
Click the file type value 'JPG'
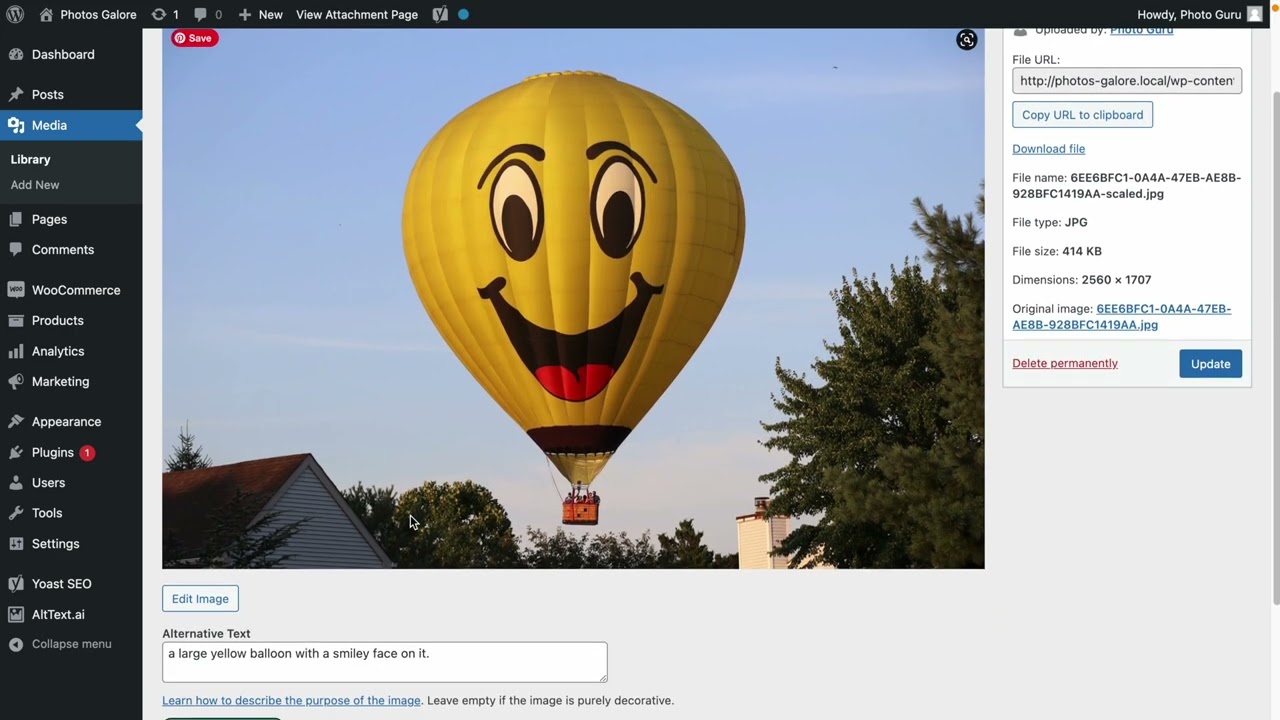point(1076,222)
